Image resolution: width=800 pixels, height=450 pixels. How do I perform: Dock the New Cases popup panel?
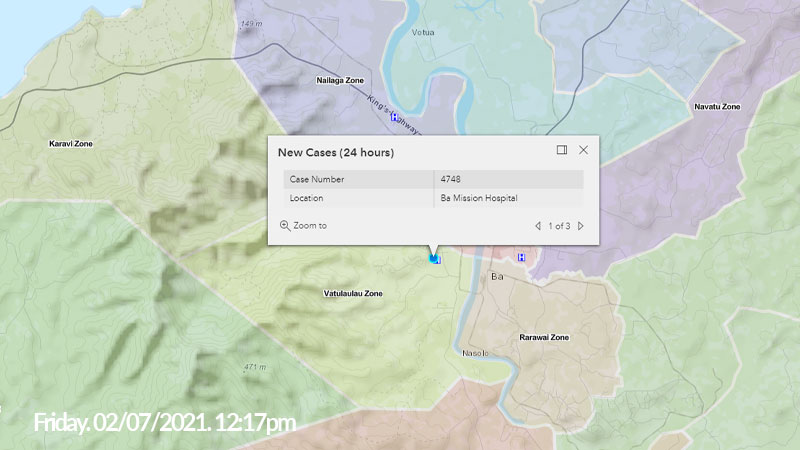pyautogui.click(x=562, y=150)
